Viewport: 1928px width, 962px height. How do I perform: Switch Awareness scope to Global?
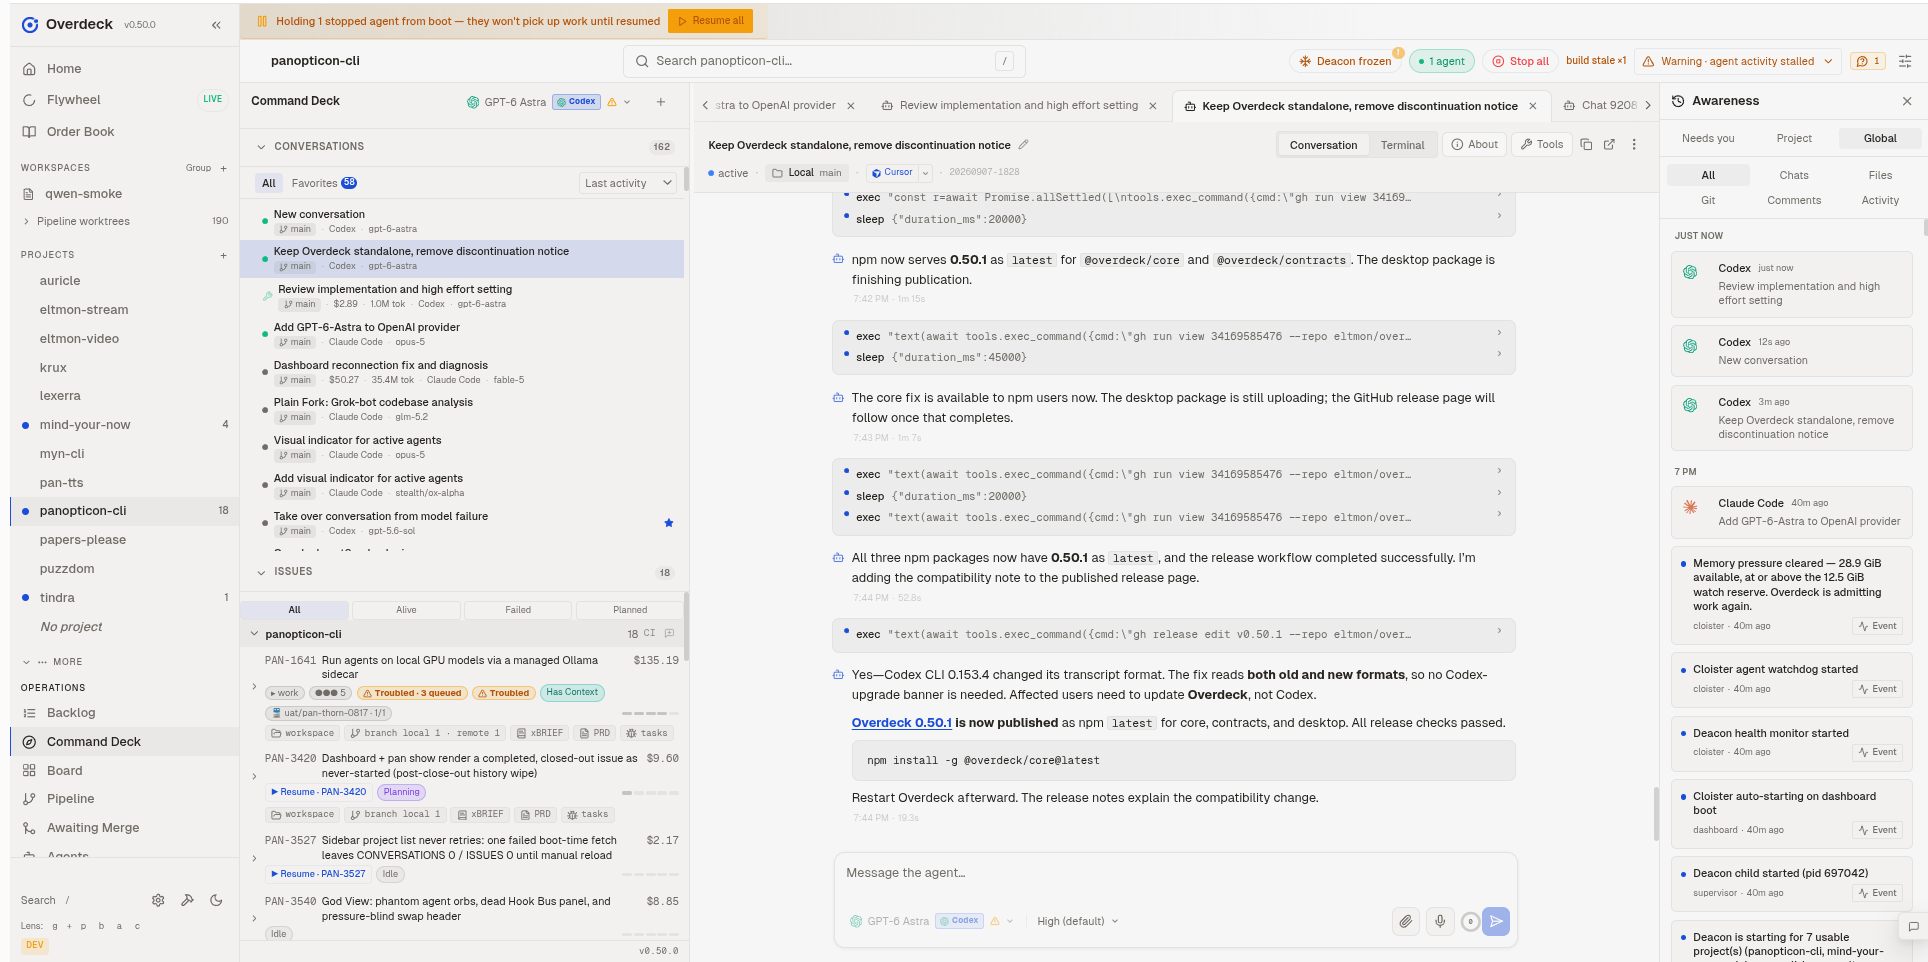point(1880,138)
